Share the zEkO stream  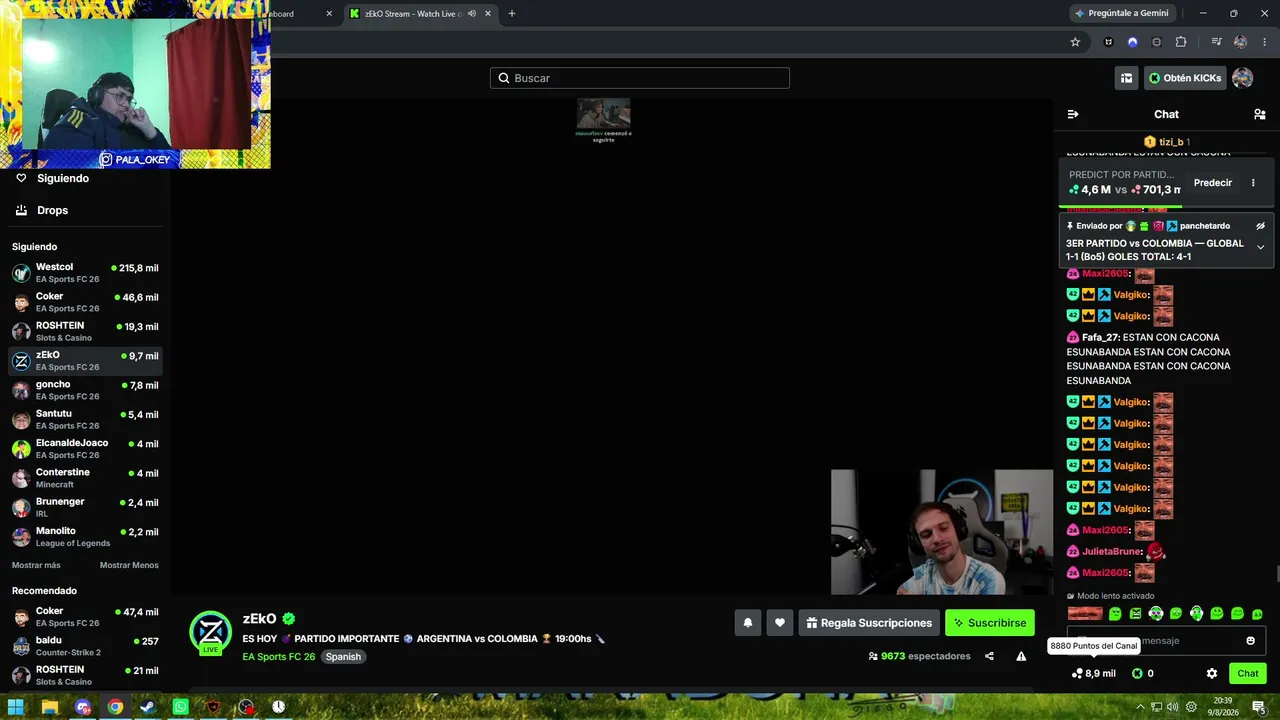[x=989, y=656]
